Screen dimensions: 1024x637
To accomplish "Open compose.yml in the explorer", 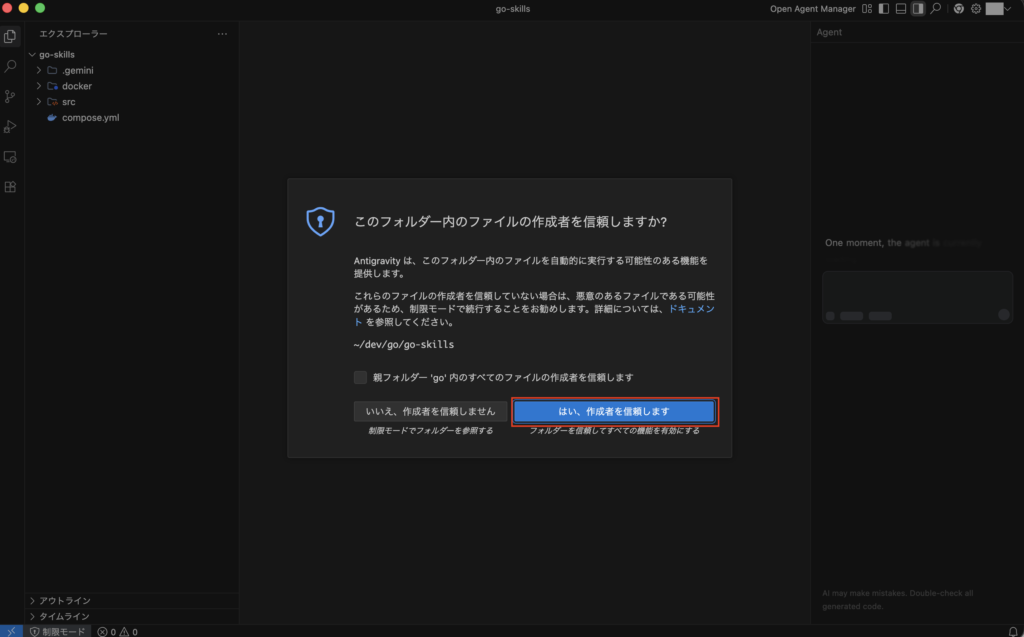I will [90, 117].
